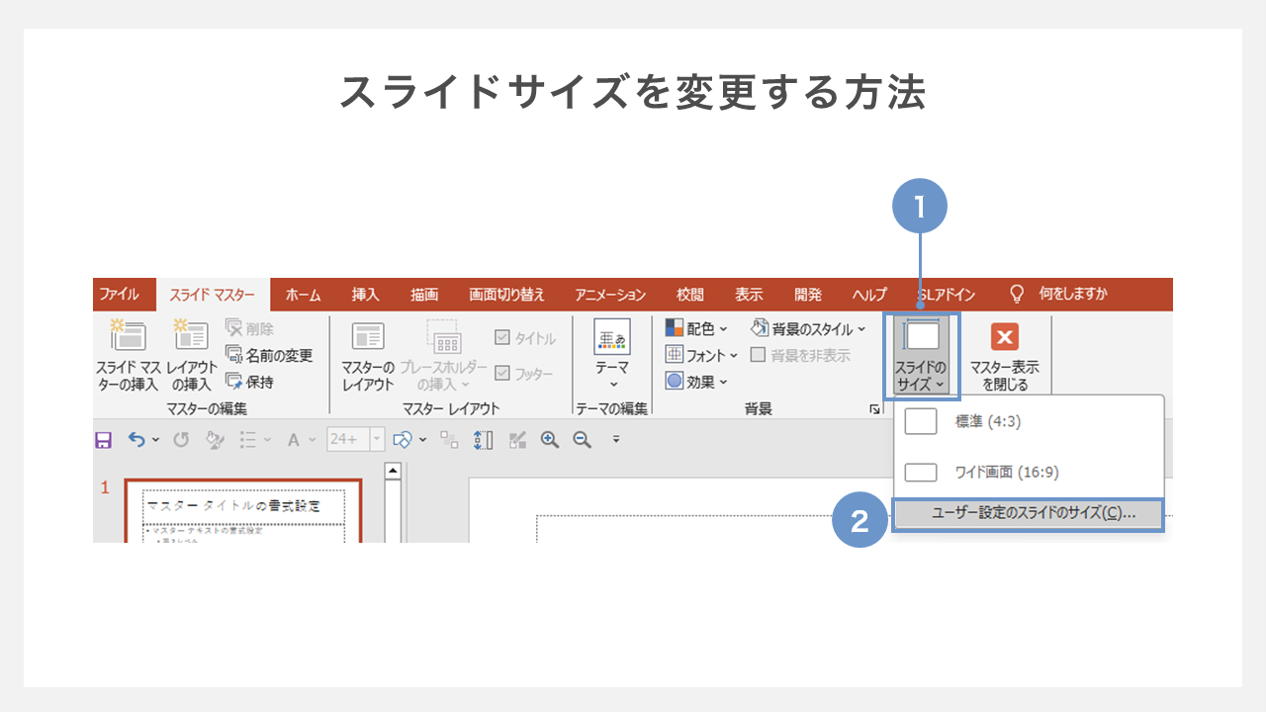Switch to the 挿入 ribbon tab
This screenshot has height=712, width=1266.
pyautogui.click(x=366, y=294)
